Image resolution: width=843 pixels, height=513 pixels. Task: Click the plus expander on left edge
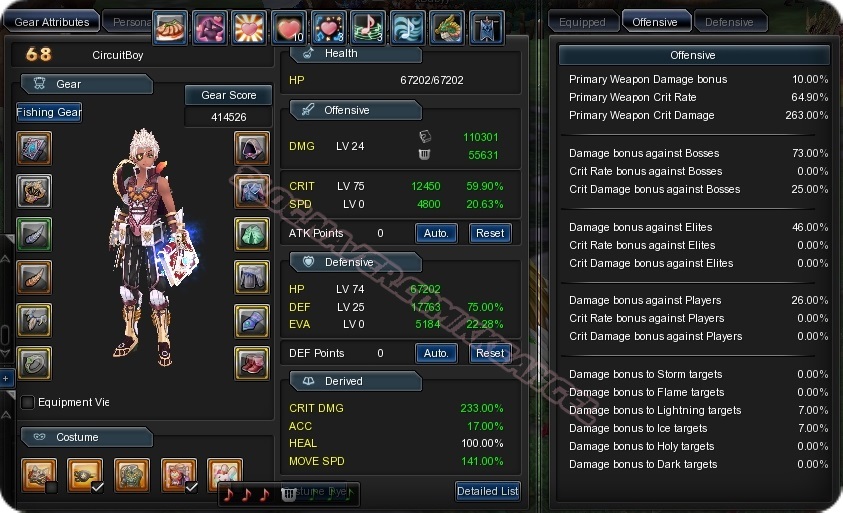6,379
